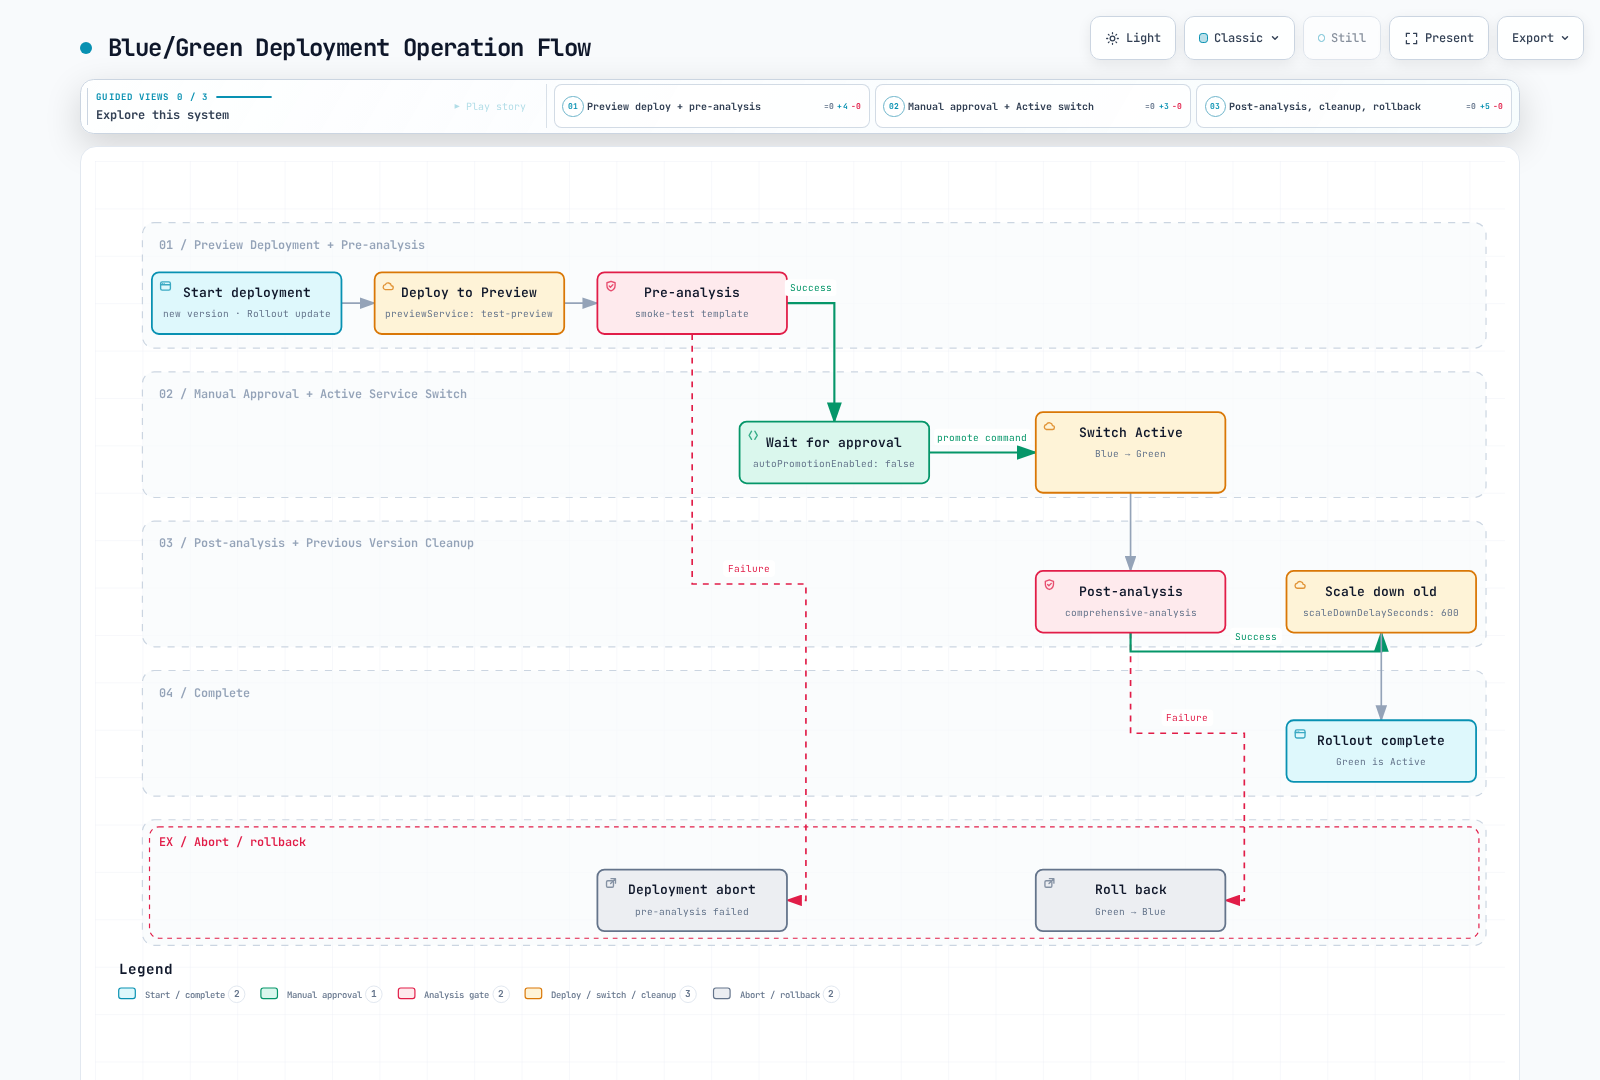
Task: Click the 'Legend' heading
Action: click(146, 969)
